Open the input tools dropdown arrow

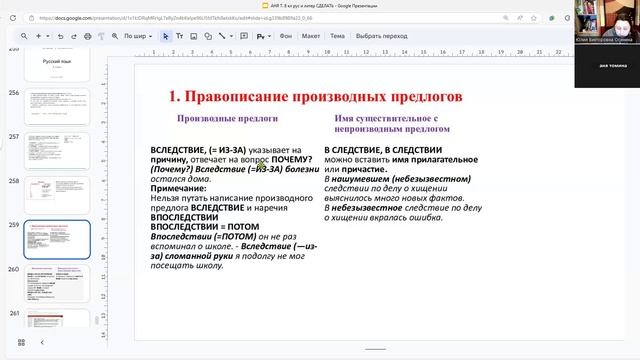269,36
